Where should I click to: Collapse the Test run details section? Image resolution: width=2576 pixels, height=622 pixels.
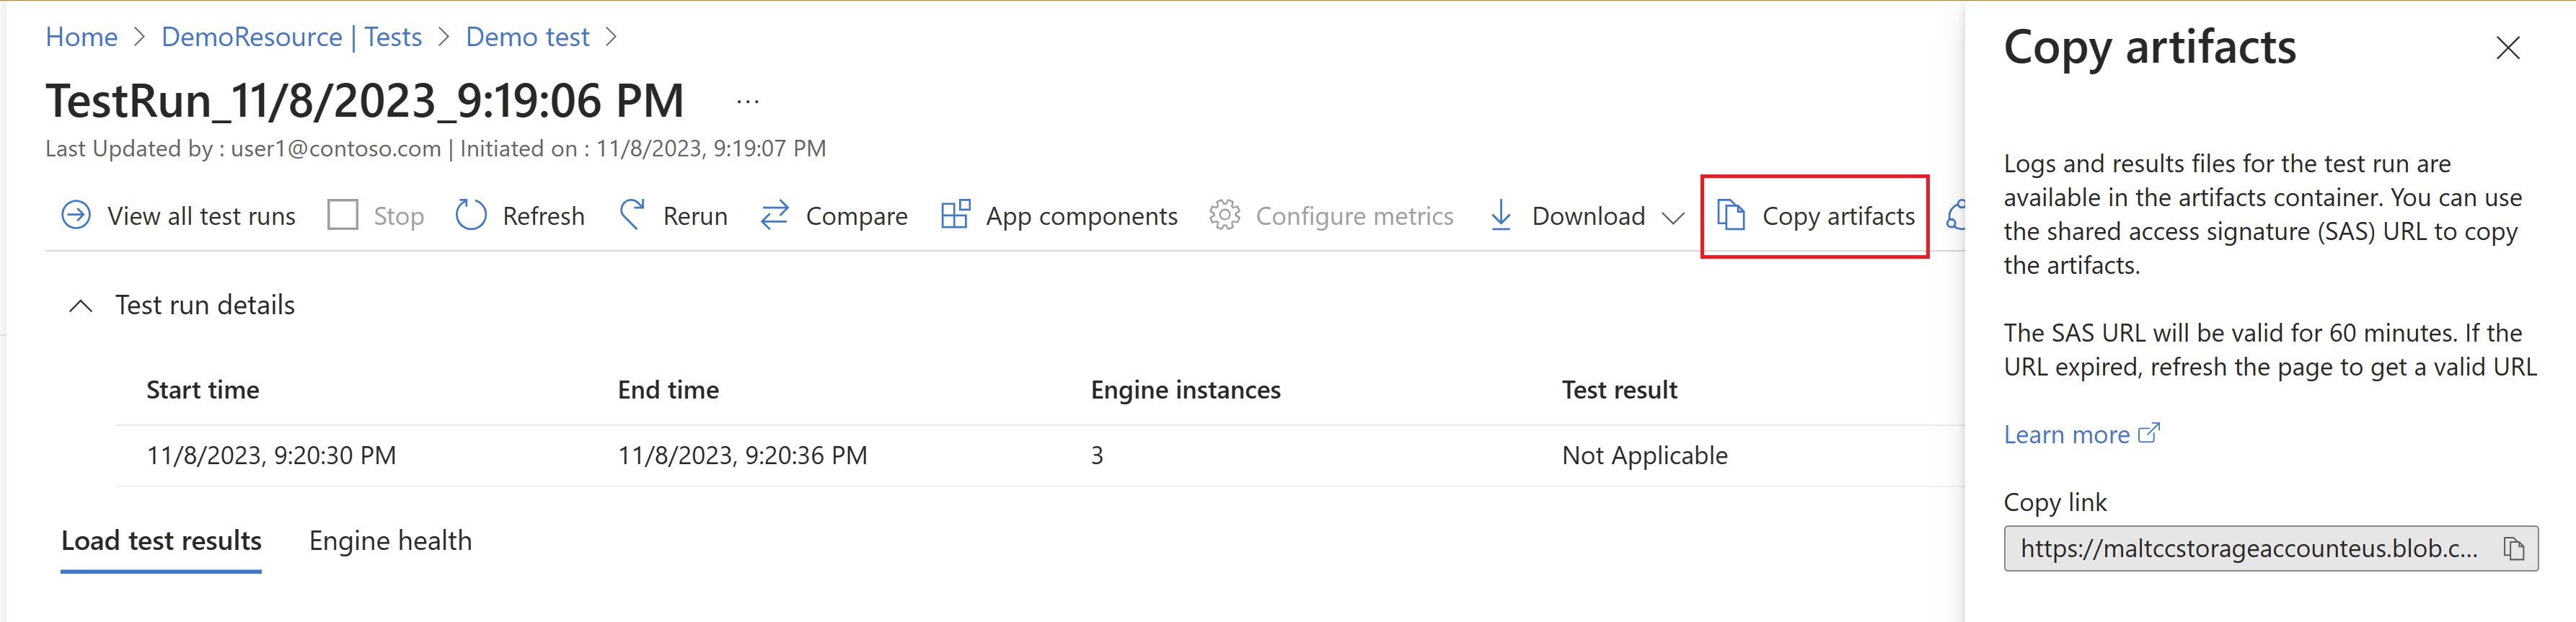click(x=81, y=306)
